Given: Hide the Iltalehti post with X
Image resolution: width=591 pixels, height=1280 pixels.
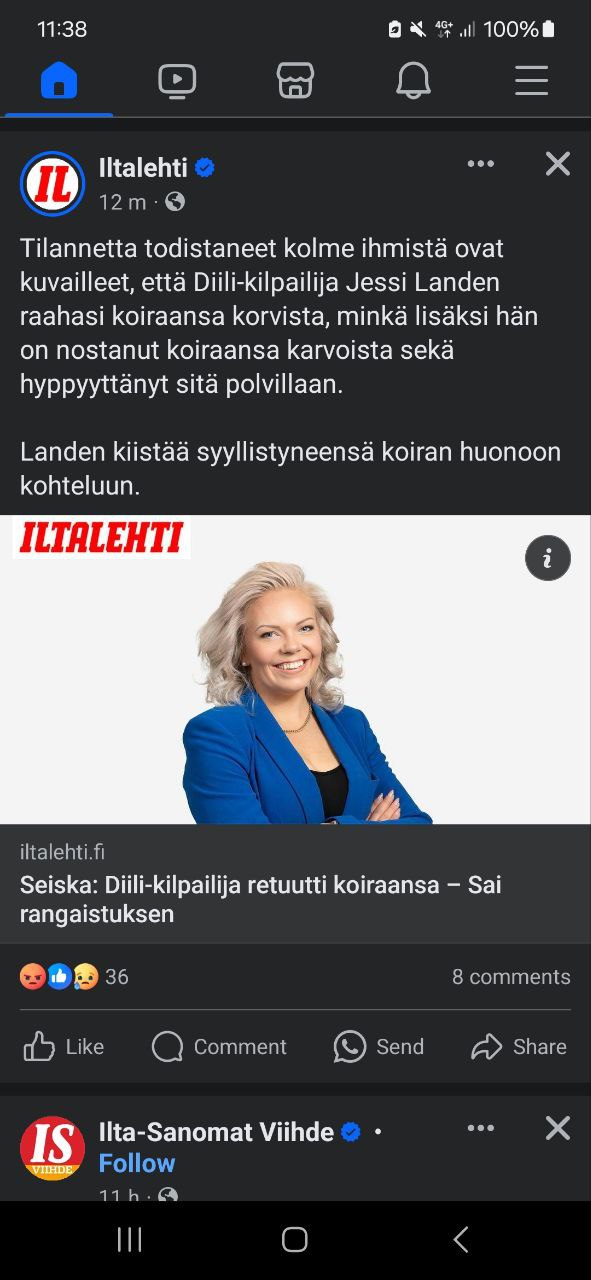Looking at the screenshot, I should point(557,164).
